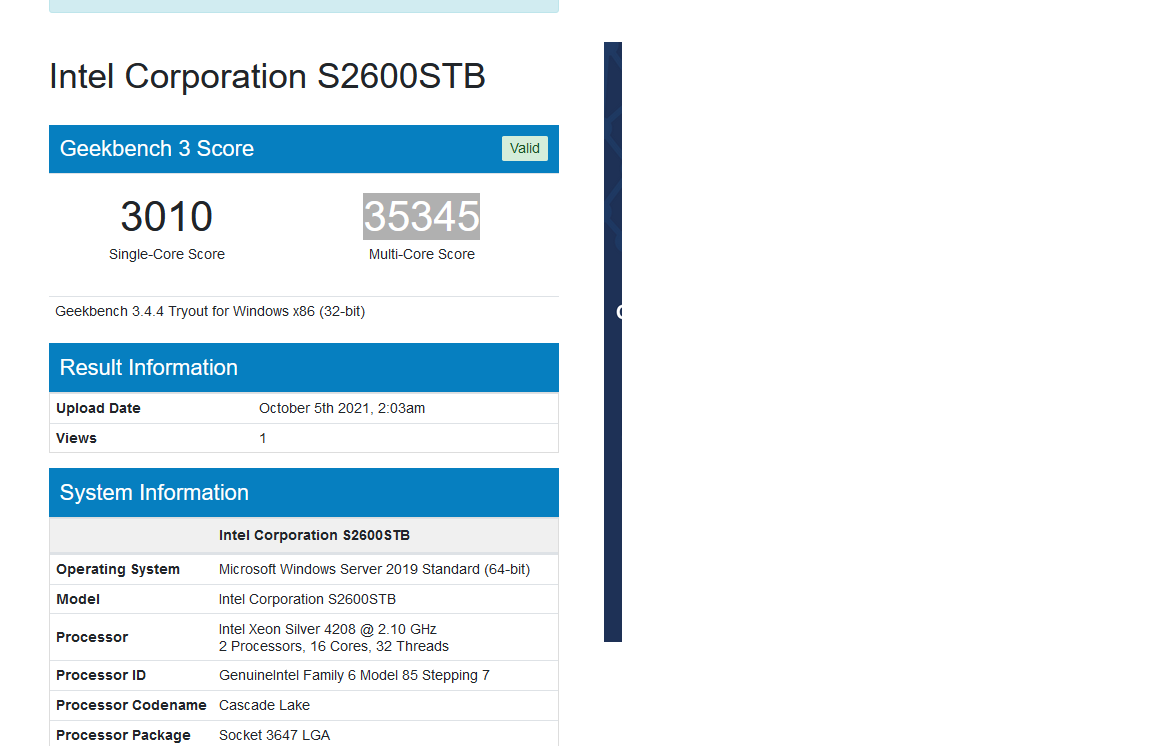This screenshot has width=1152, height=746.
Task: Click the Model value Intel Corporation S2600STB
Action: tap(307, 600)
